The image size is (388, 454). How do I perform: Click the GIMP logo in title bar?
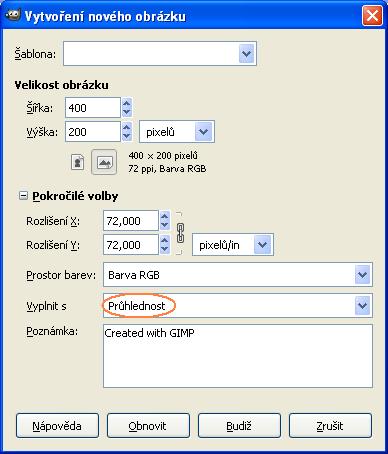coord(13,15)
